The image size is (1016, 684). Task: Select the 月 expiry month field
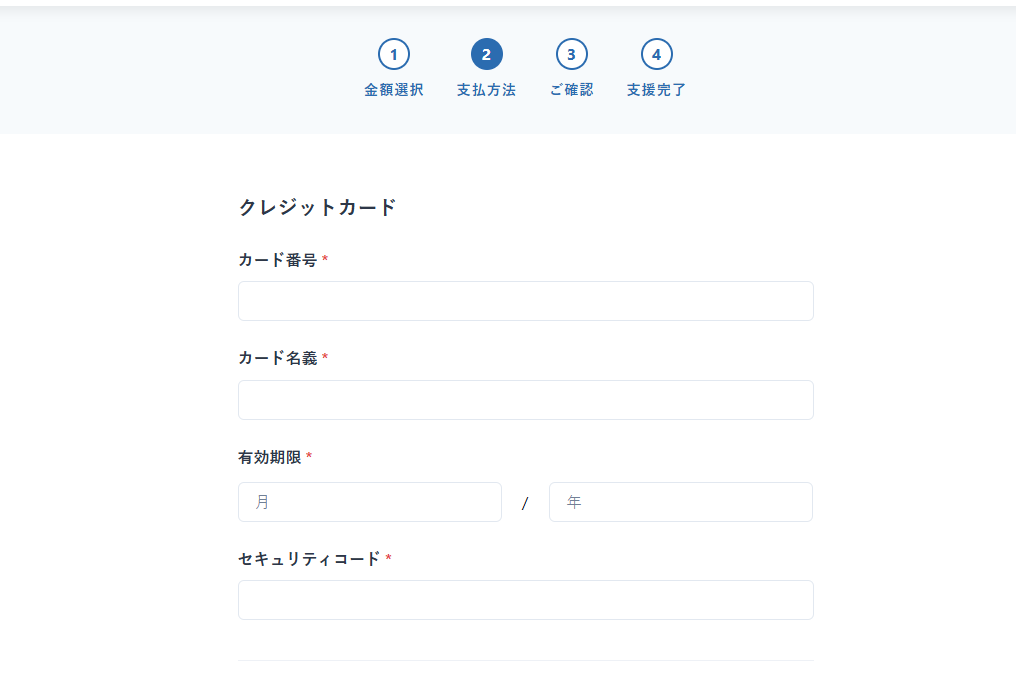coord(369,502)
